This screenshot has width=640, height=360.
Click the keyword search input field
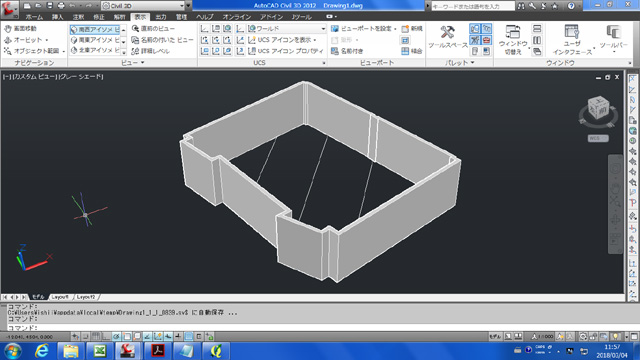[473, 6]
